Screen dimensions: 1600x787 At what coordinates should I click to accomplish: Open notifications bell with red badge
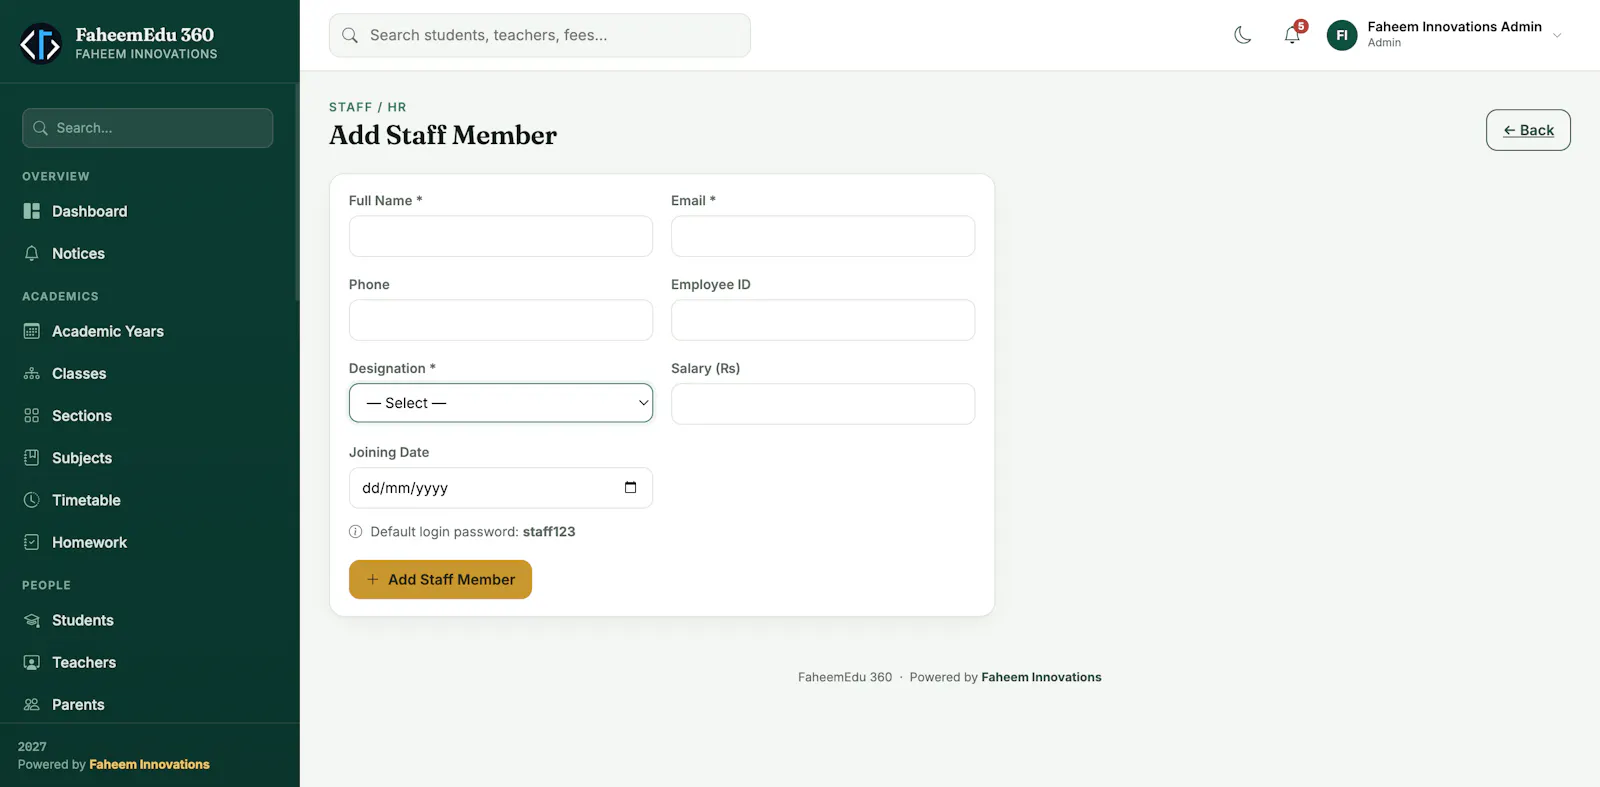click(x=1293, y=35)
